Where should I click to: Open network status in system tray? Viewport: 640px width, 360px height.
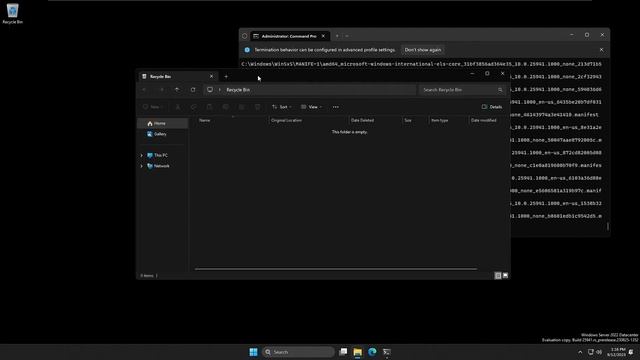[x=591, y=352]
